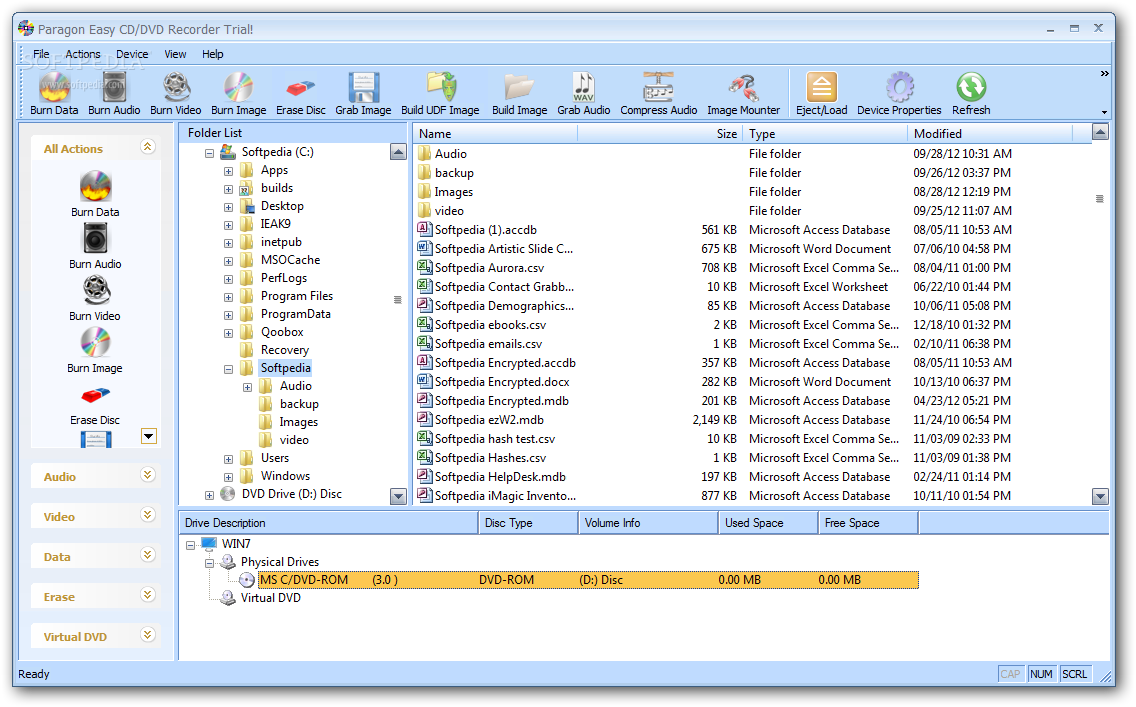
Task: Collapse the All Actions panel
Action: point(148,147)
